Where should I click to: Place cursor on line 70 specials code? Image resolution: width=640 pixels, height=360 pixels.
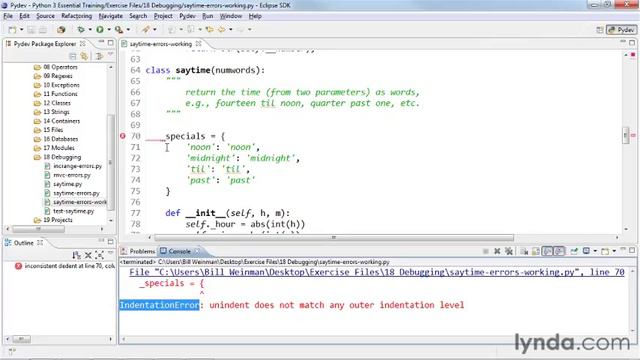[x=195, y=136]
